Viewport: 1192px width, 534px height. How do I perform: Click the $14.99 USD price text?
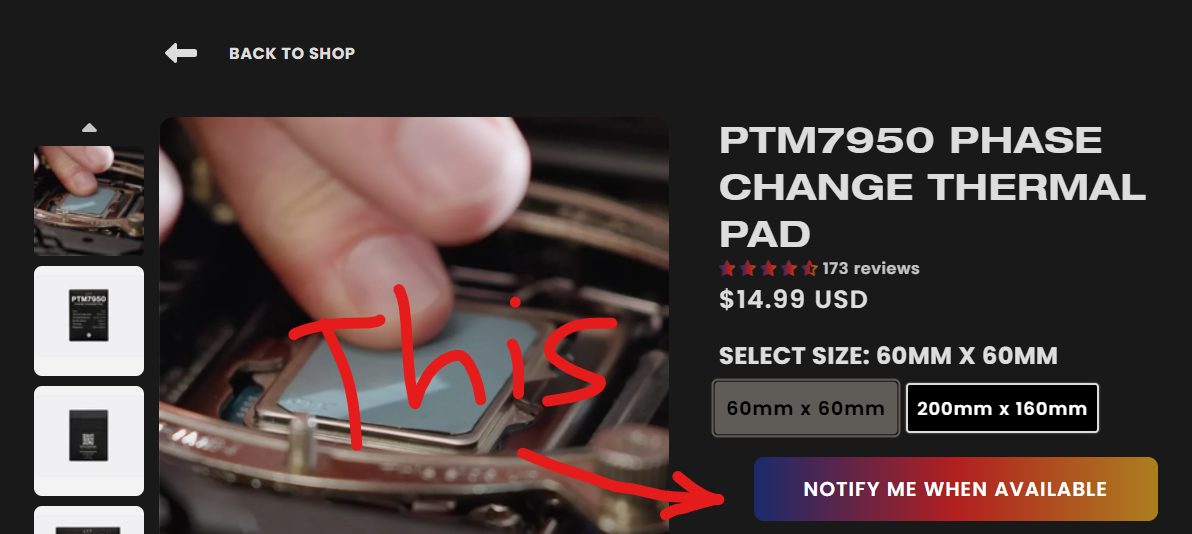click(x=794, y=300)
